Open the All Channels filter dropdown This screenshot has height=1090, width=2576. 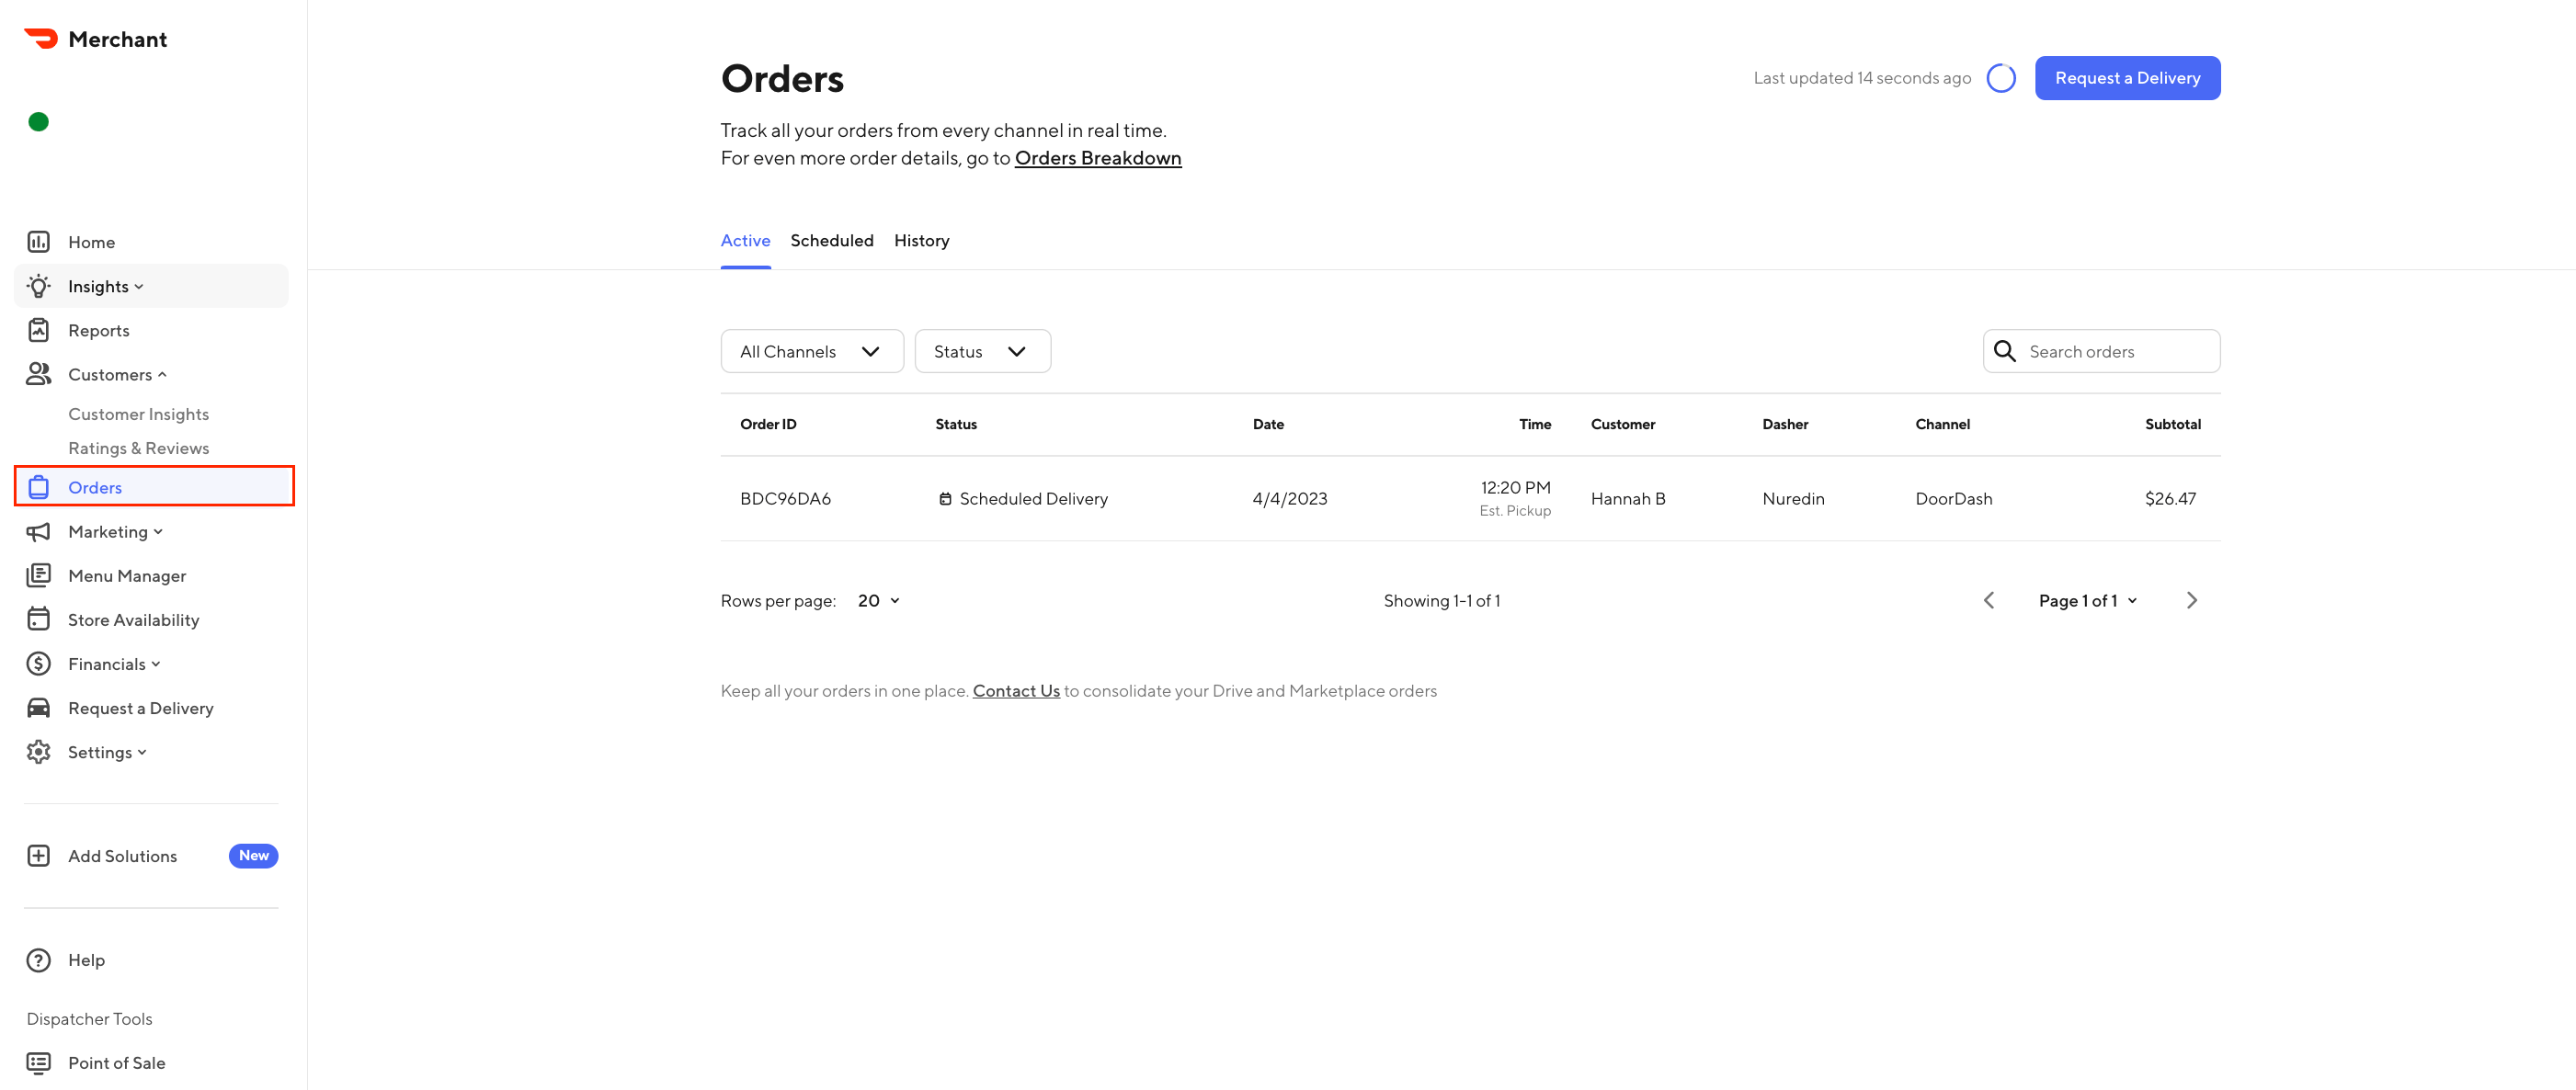pos(812,351)
